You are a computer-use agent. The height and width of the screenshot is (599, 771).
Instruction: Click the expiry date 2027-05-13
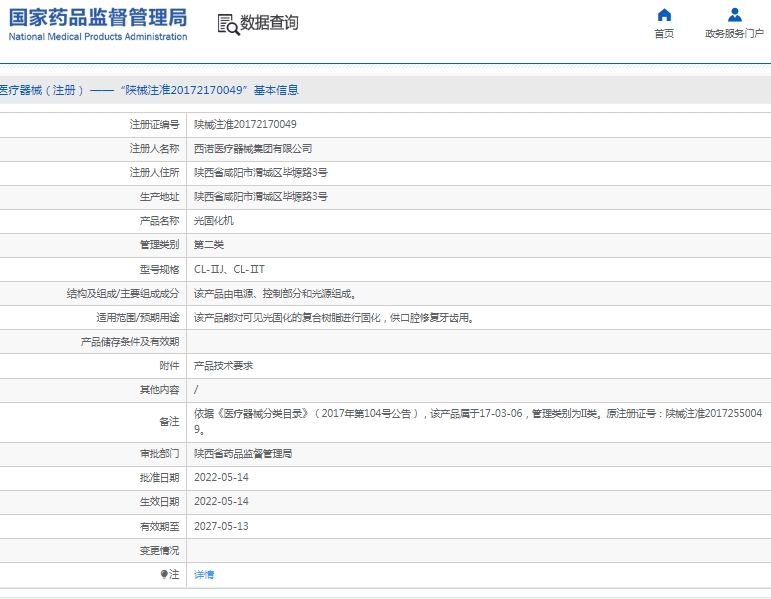pyautogui.click(x=221, y=526)
